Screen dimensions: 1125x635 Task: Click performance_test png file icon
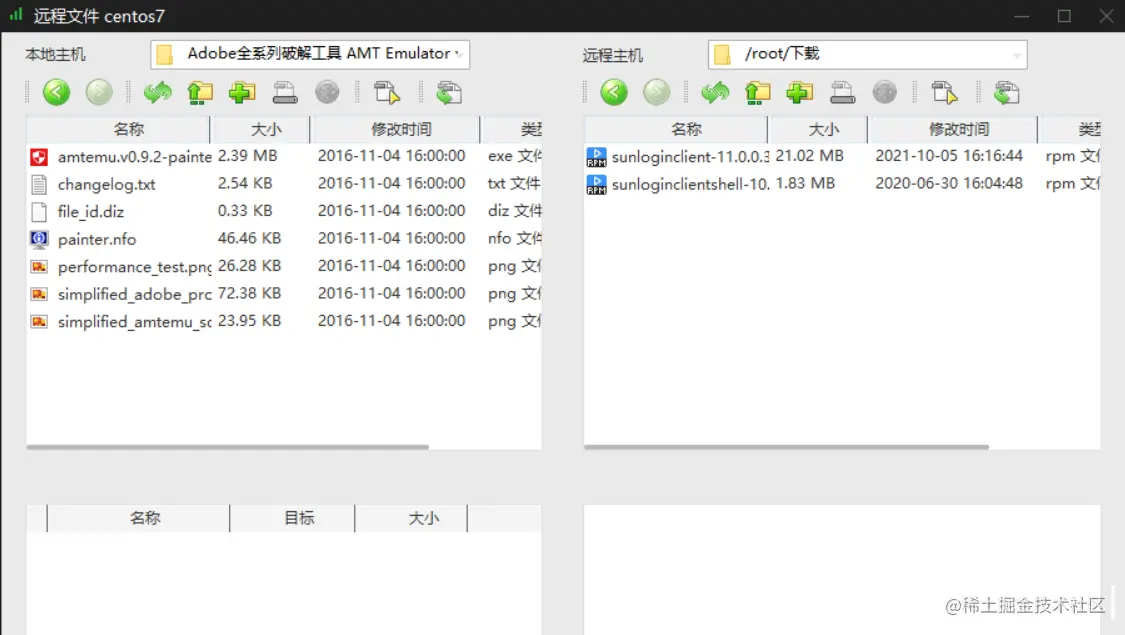click(39, 267)
